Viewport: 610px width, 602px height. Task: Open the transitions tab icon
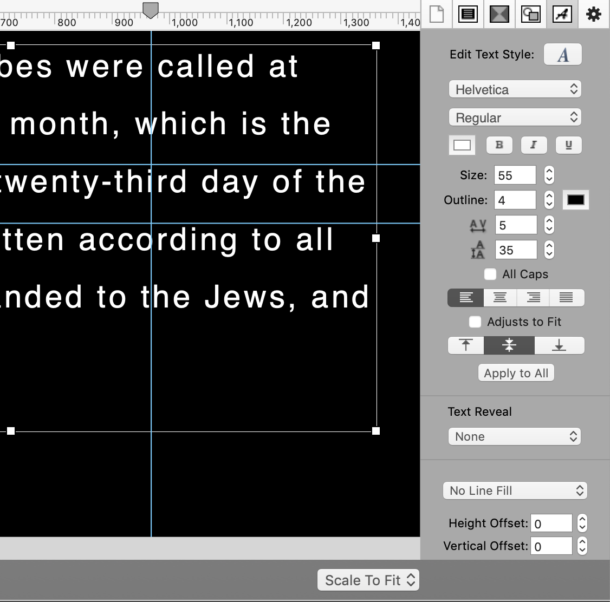pyautogui.click(x=499, y=14)
